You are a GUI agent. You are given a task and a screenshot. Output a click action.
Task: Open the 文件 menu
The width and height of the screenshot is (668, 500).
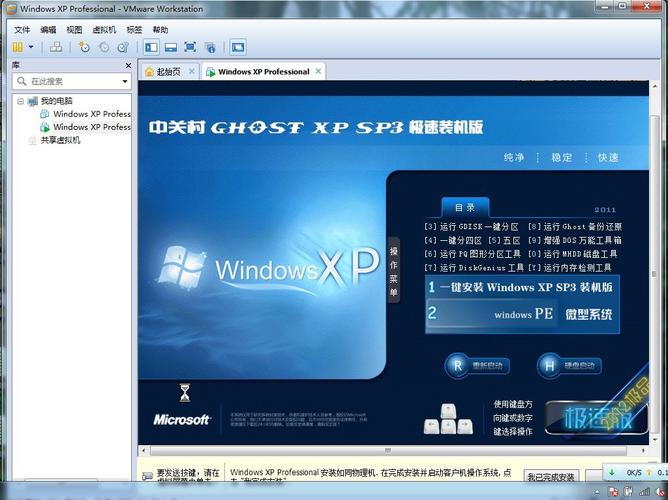(22, 30)
